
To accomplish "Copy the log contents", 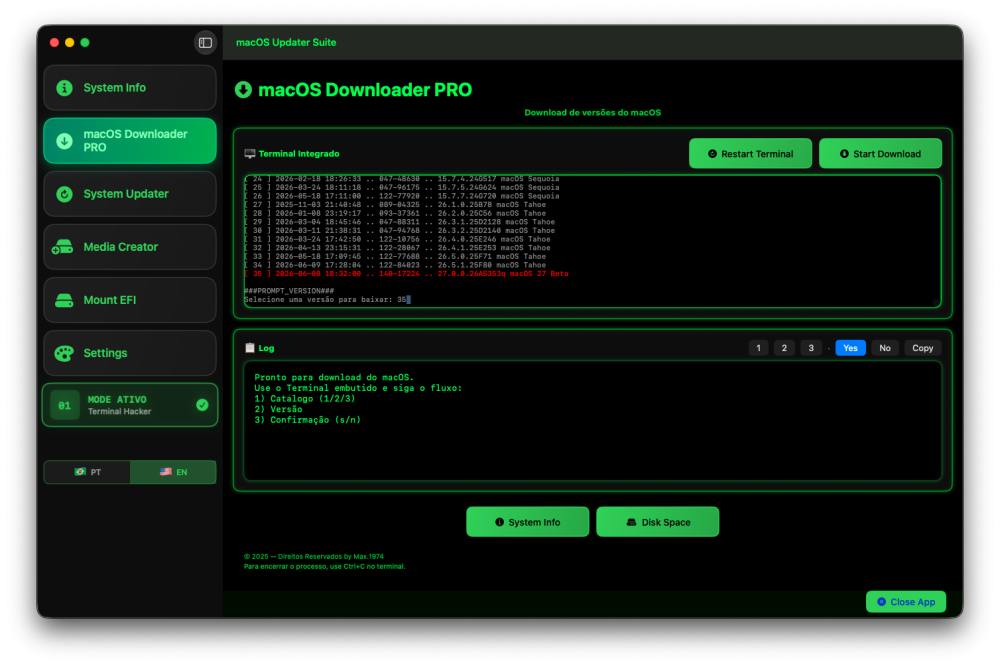I will tap(923, 348).
